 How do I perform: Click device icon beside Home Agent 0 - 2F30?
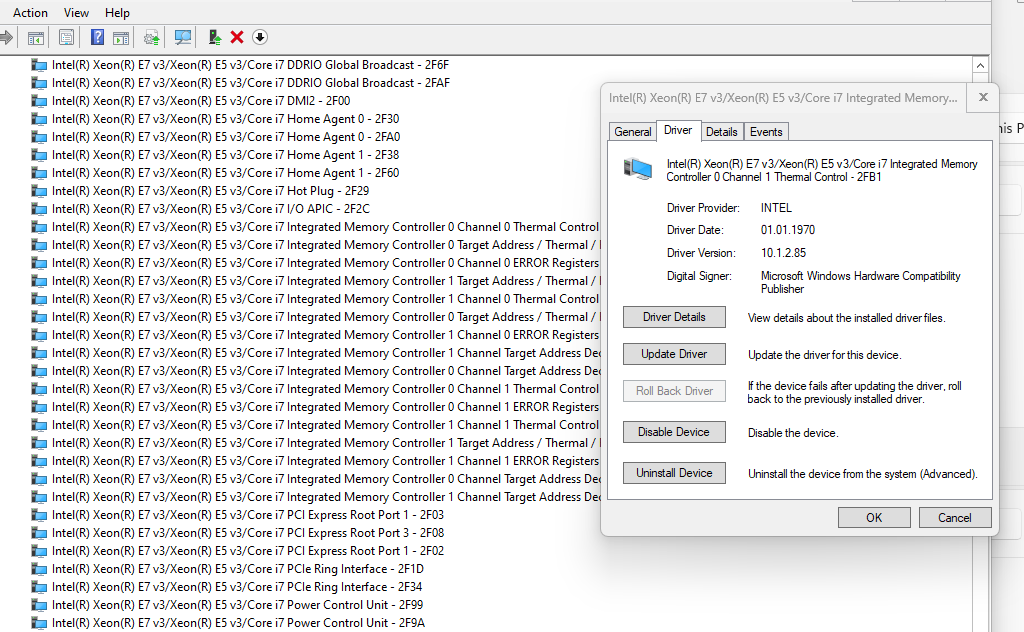(x=39, y=119)
